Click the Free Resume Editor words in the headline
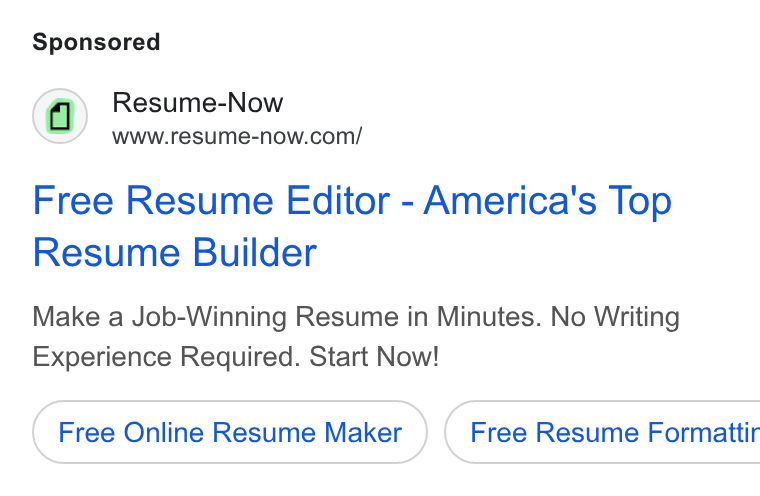The height and width of the screenshot is (496, 760). [x=211, y=200]
